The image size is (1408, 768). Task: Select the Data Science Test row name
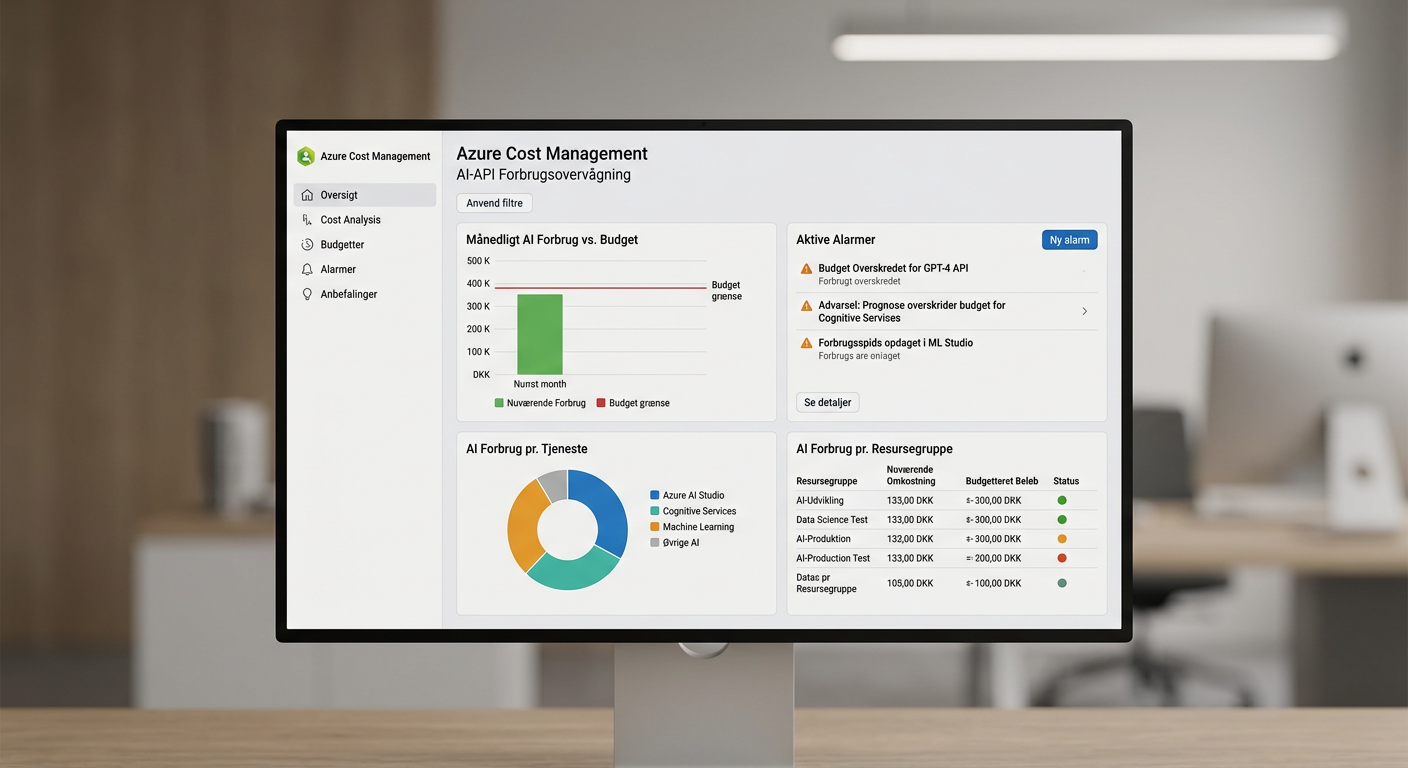tap(832, 520)
